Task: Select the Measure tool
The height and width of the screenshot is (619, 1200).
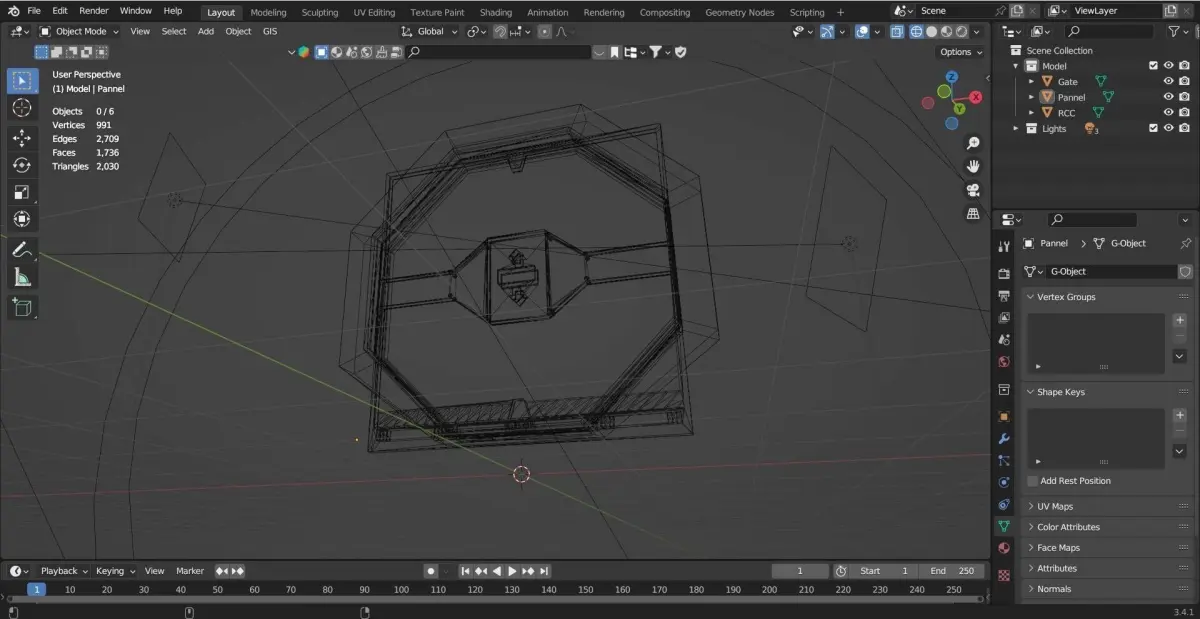Action: tap(22, 277)
